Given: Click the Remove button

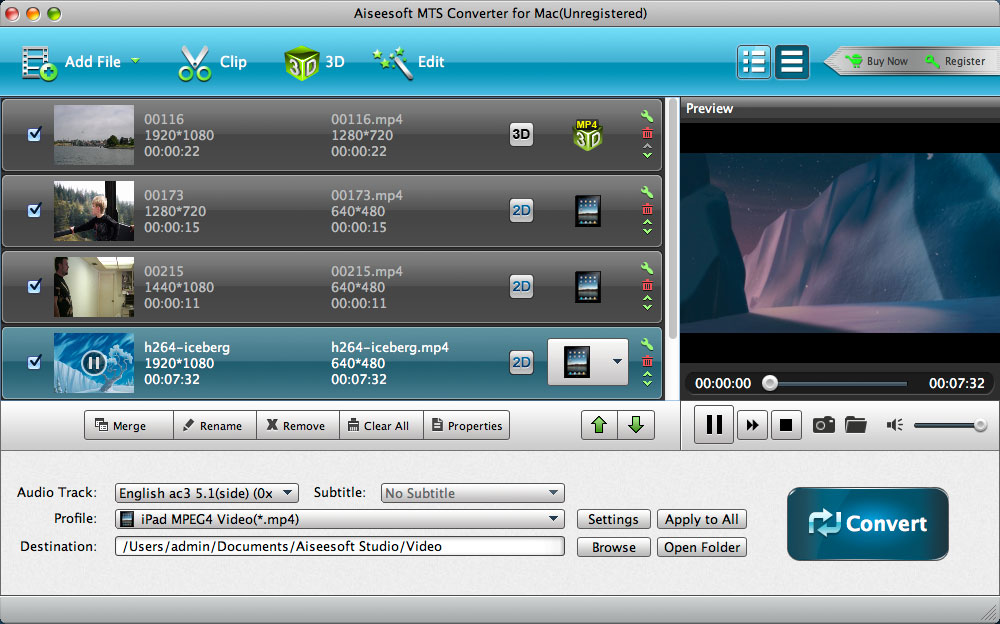Looking at the screenshot, I should tap(298, 426).
